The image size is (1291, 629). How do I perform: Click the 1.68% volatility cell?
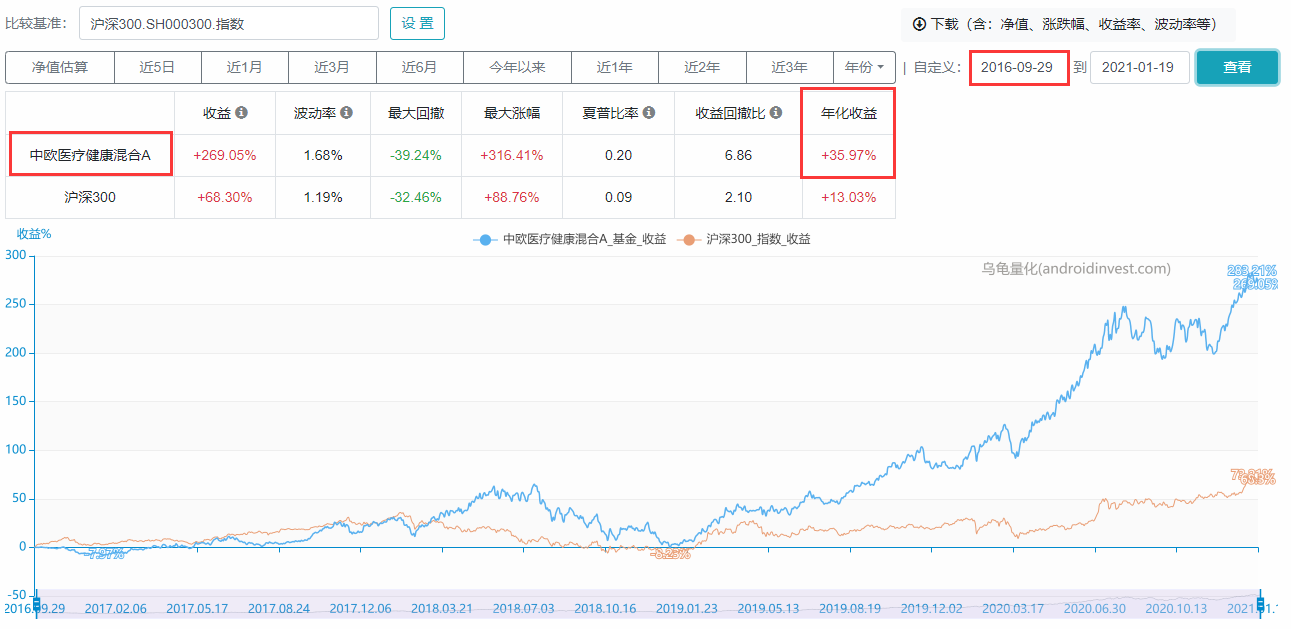(323, 155)
